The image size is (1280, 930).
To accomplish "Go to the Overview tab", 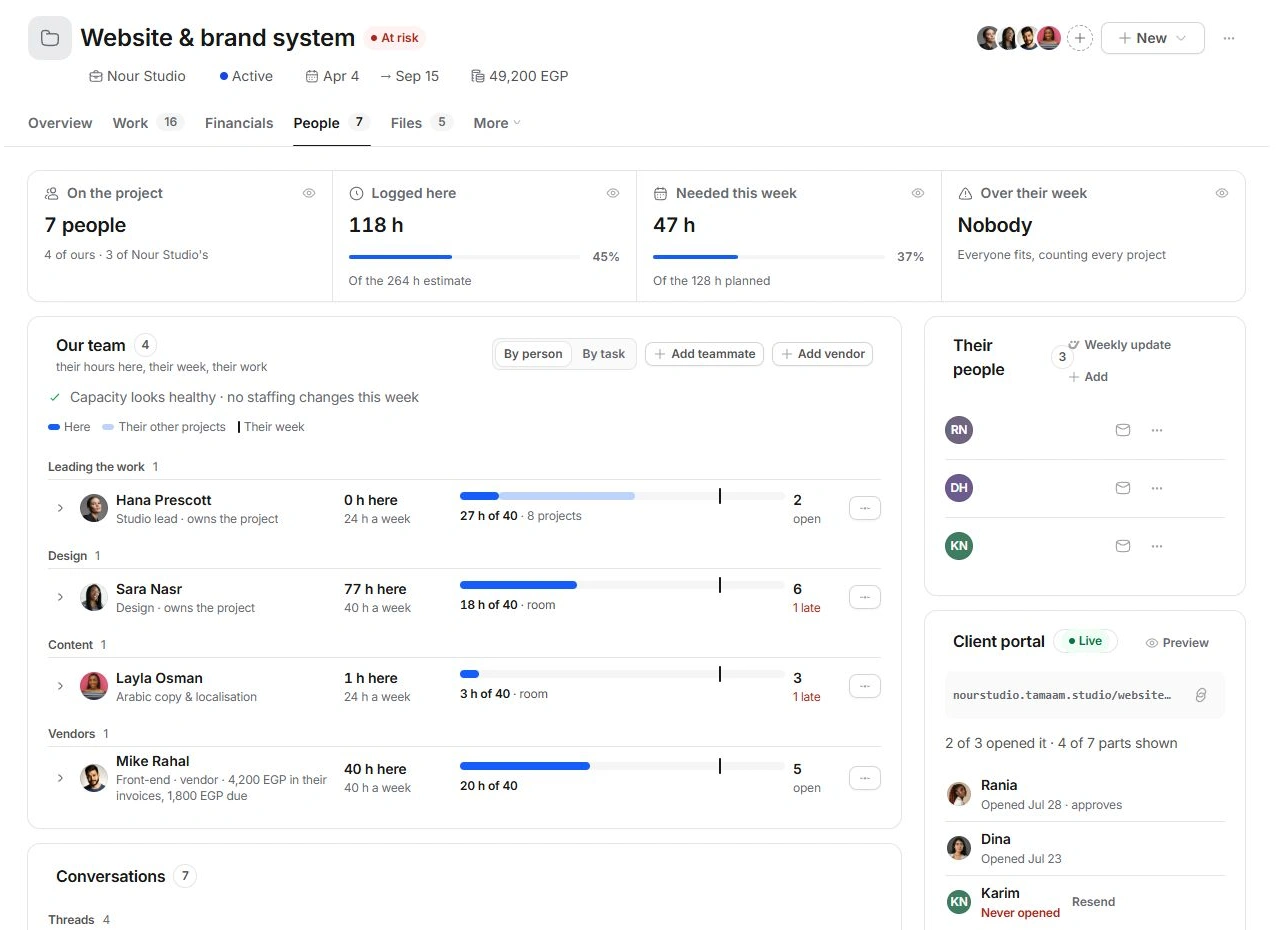I will [x=60, y=123].
